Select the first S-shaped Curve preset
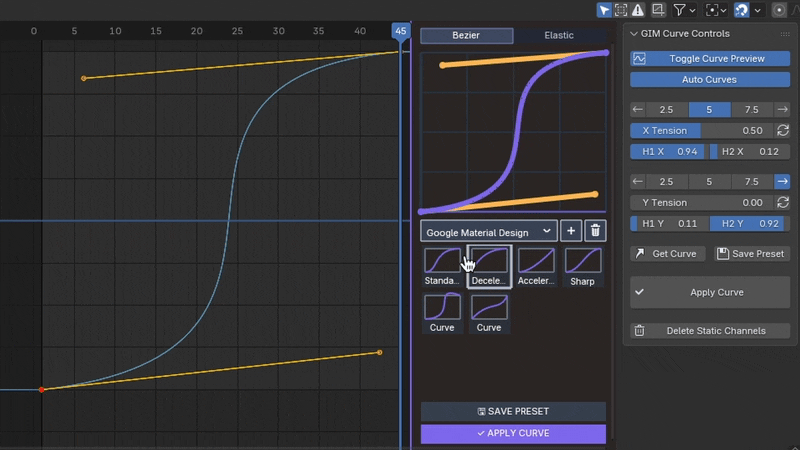 click(442, 312)
